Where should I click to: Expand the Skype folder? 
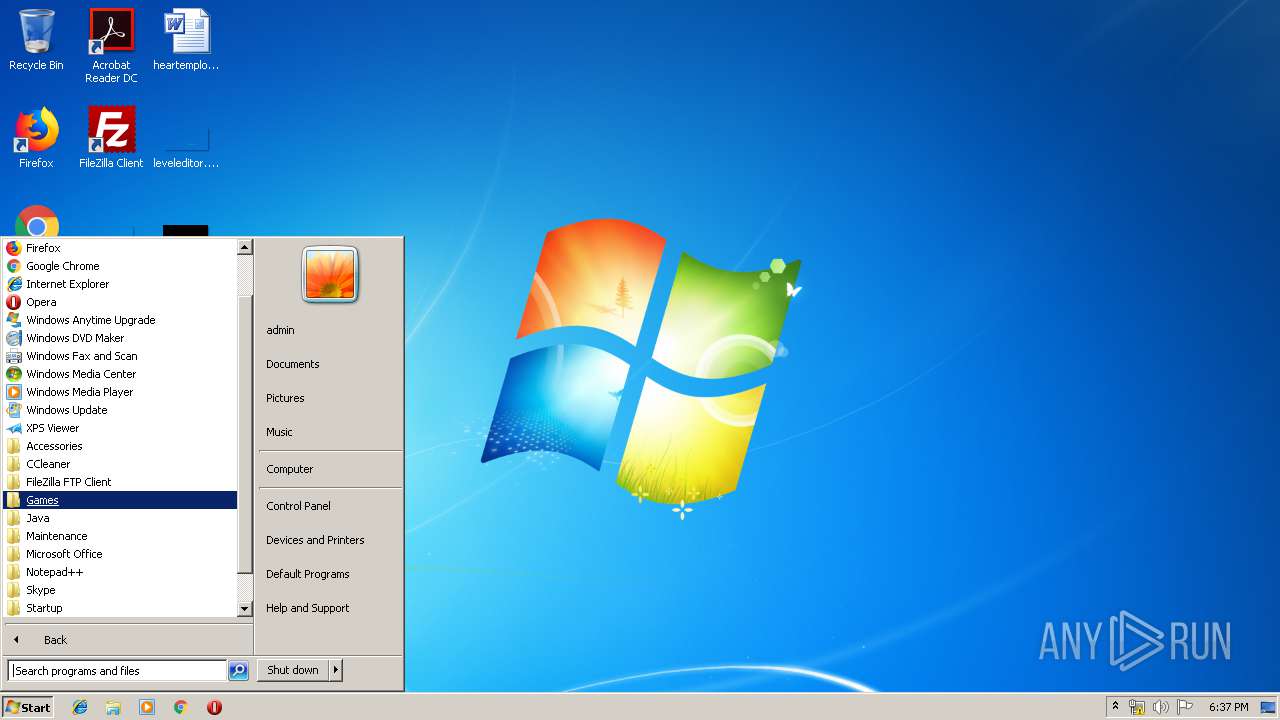pyautogui.click(x=120, y=590)
